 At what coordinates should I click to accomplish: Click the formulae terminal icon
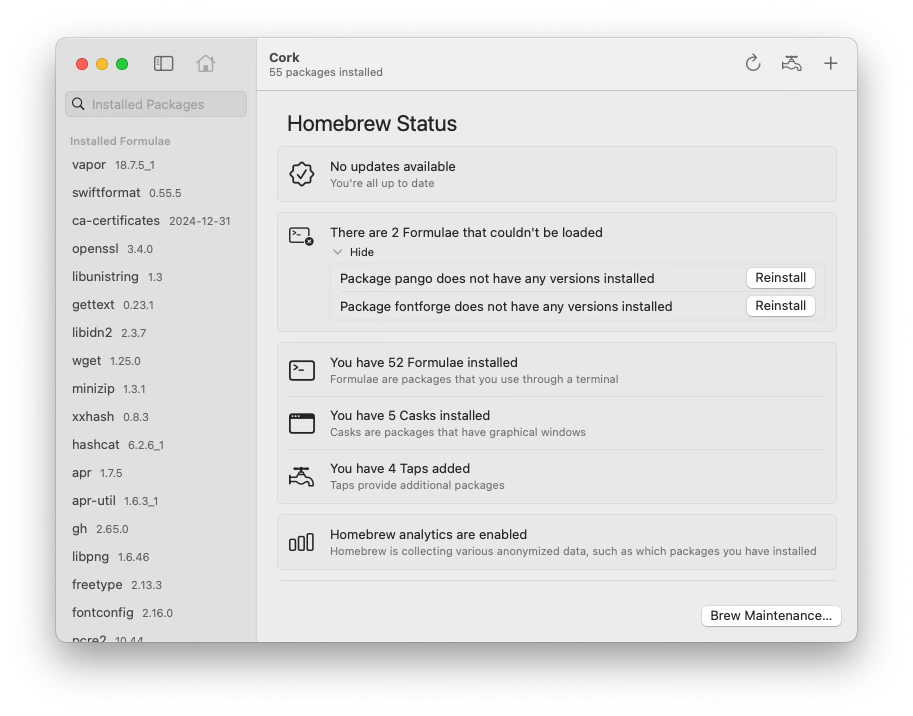[x=302, y=370]
